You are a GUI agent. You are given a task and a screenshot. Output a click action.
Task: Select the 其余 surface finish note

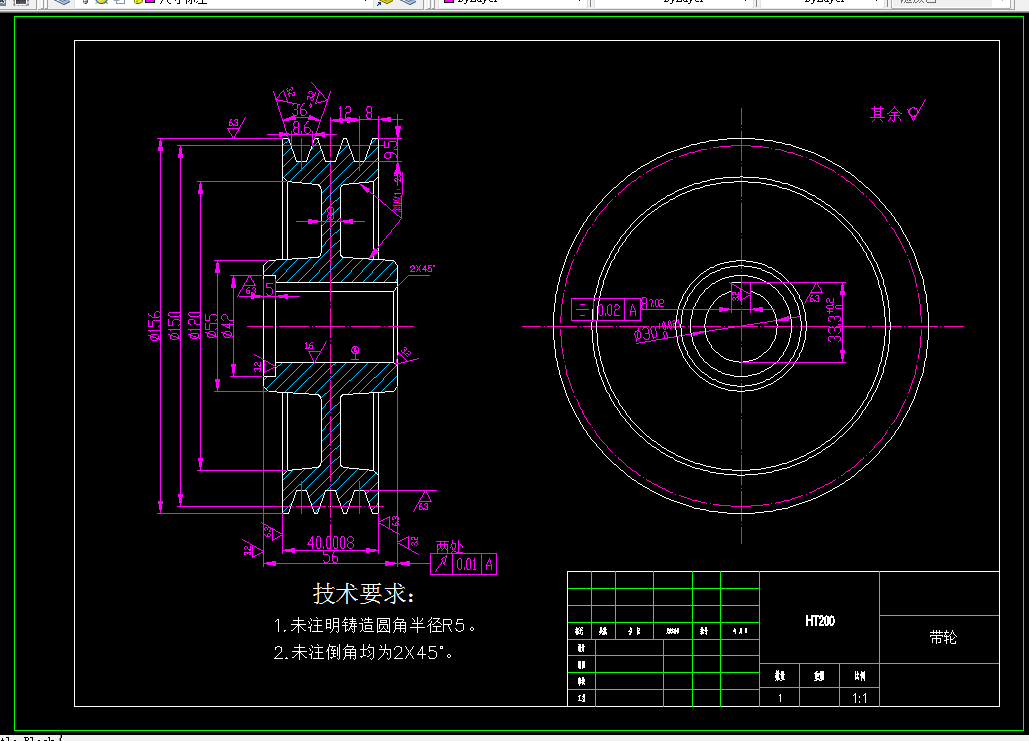click(886, 114)
